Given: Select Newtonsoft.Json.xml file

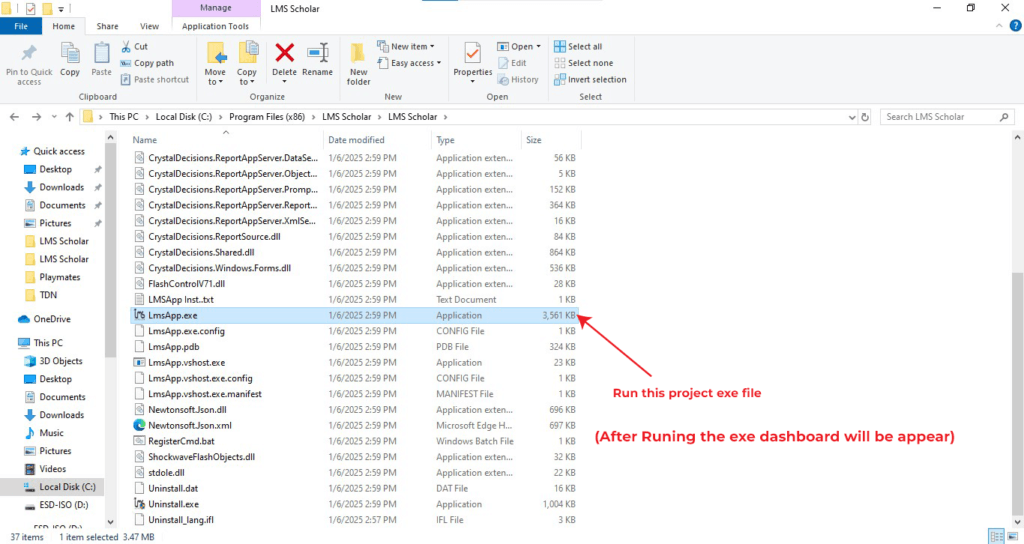Looking at the screenshot, I should click(x=355, y=425).
